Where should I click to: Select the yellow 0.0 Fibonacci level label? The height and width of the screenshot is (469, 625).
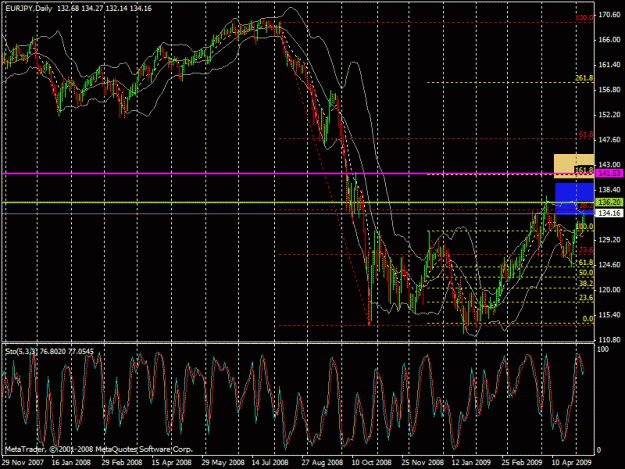click(588, 319)
